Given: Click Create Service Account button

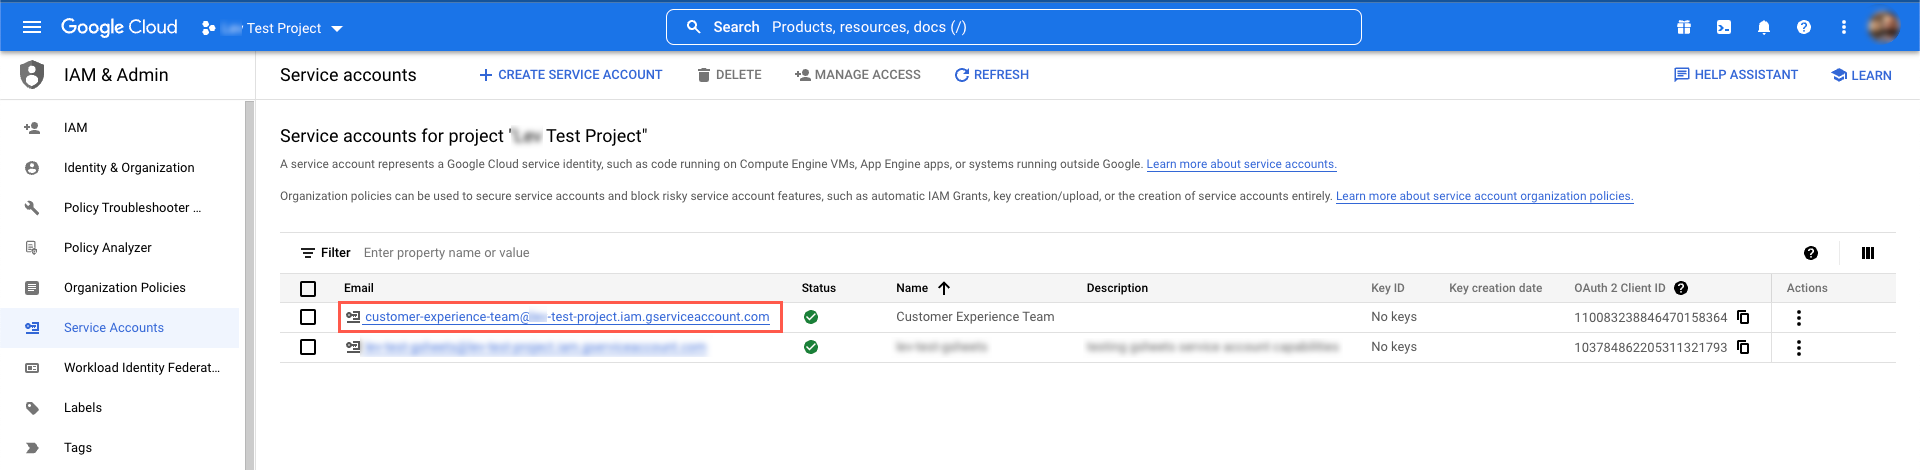Looking at the screenshot, I should (570, 75).
